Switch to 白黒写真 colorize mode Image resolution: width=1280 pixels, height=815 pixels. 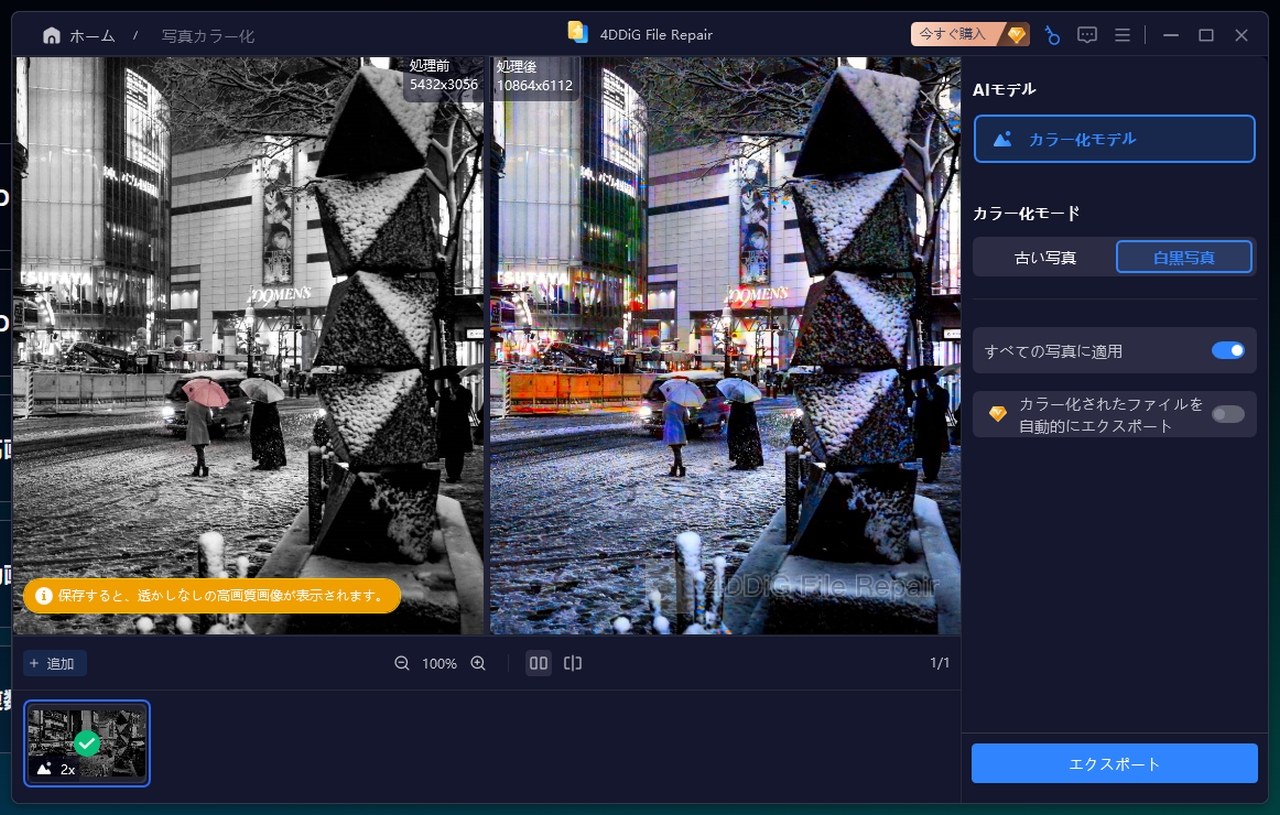(1184, 257)
